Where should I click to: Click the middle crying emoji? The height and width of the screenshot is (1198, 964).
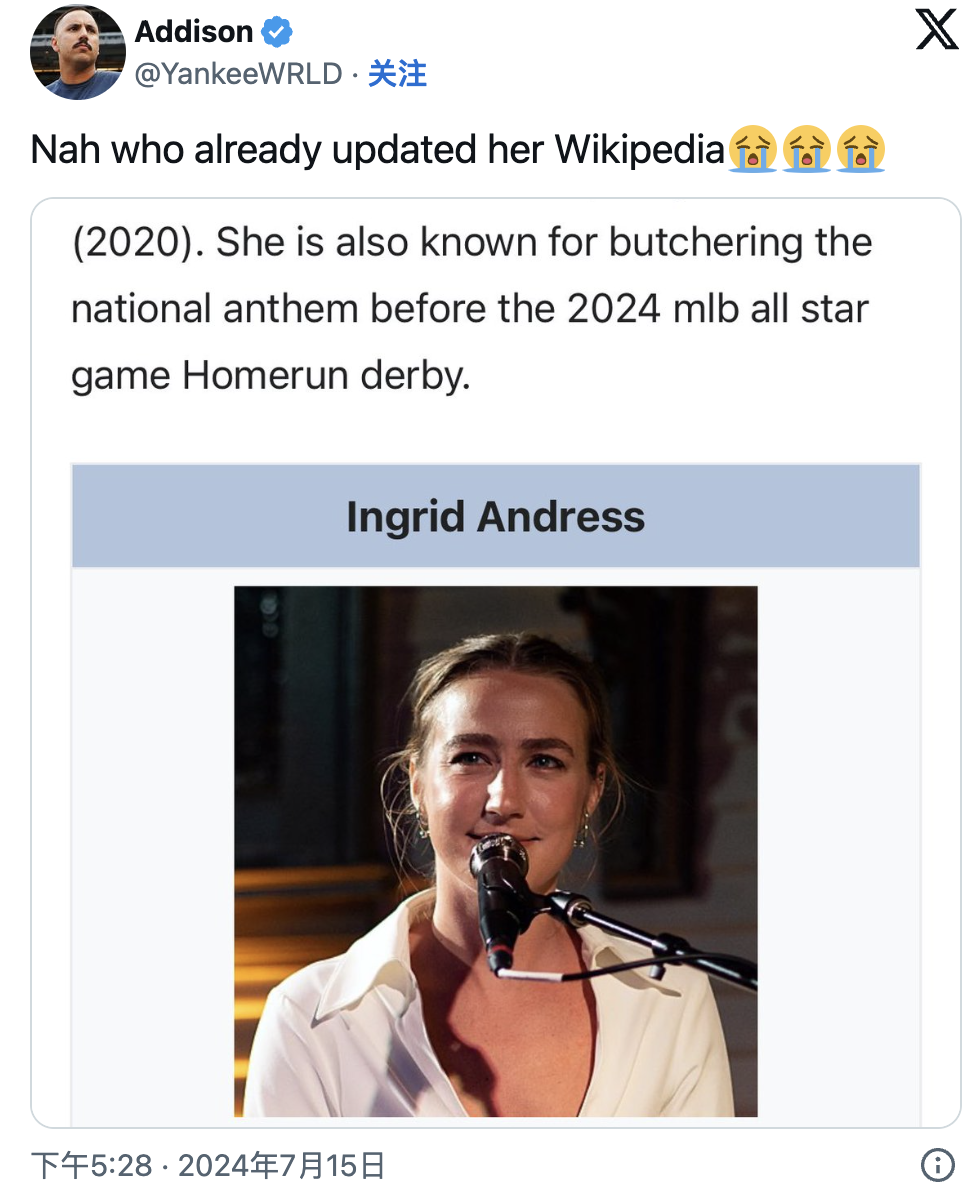click(806, 150)
